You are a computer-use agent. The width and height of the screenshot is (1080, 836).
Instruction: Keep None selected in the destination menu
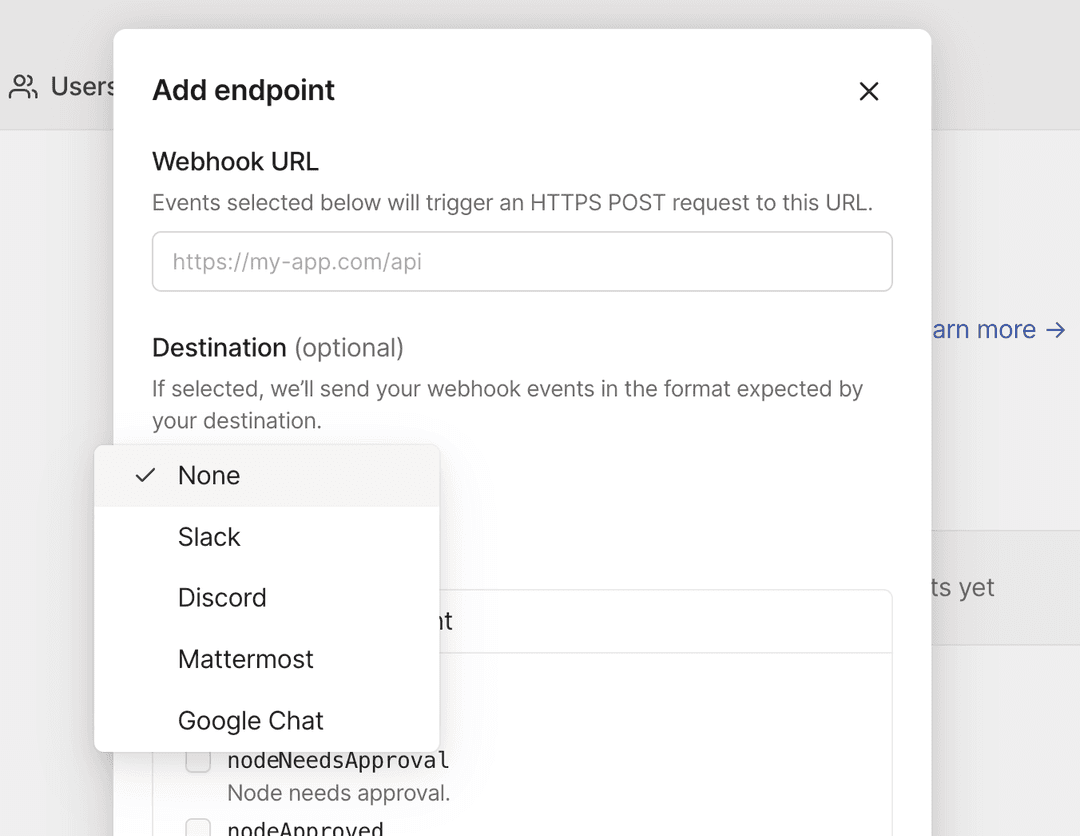tap(208, 475)
